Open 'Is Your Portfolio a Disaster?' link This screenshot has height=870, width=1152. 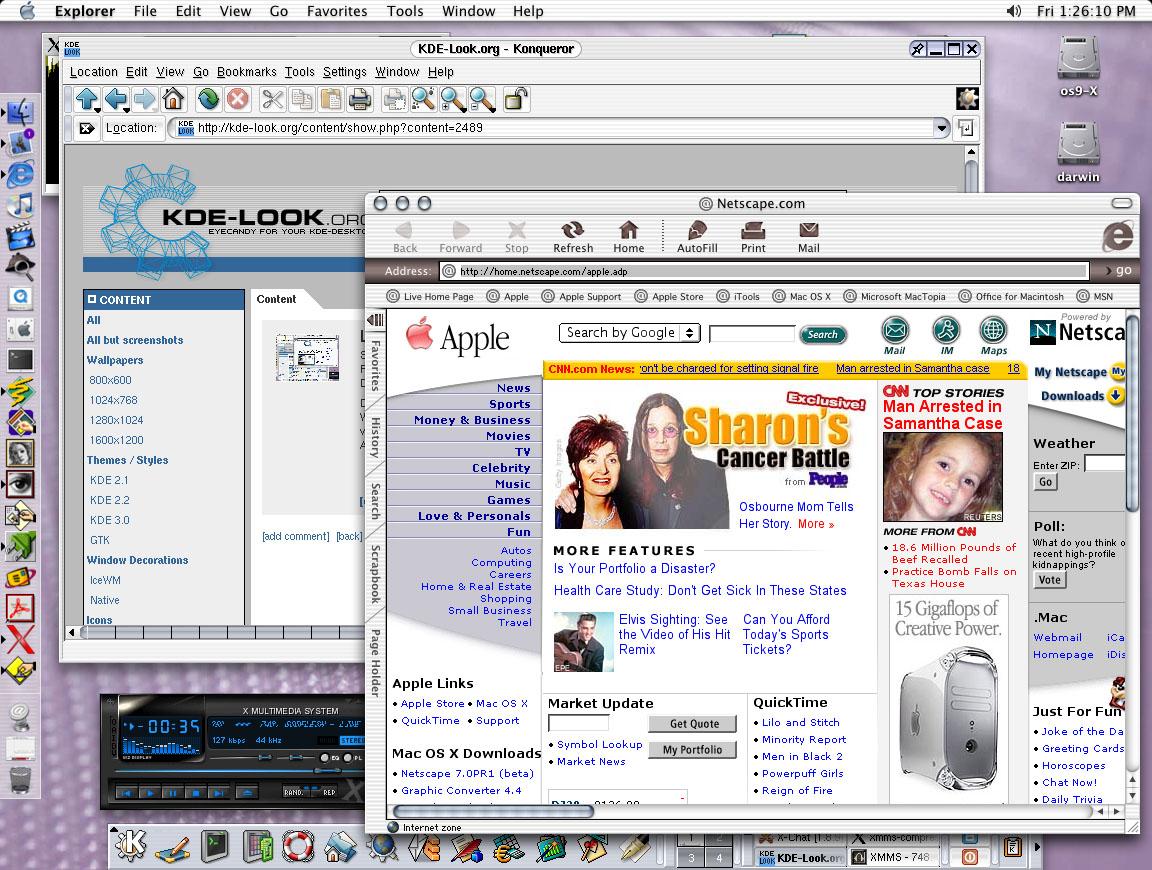(635, 569)
